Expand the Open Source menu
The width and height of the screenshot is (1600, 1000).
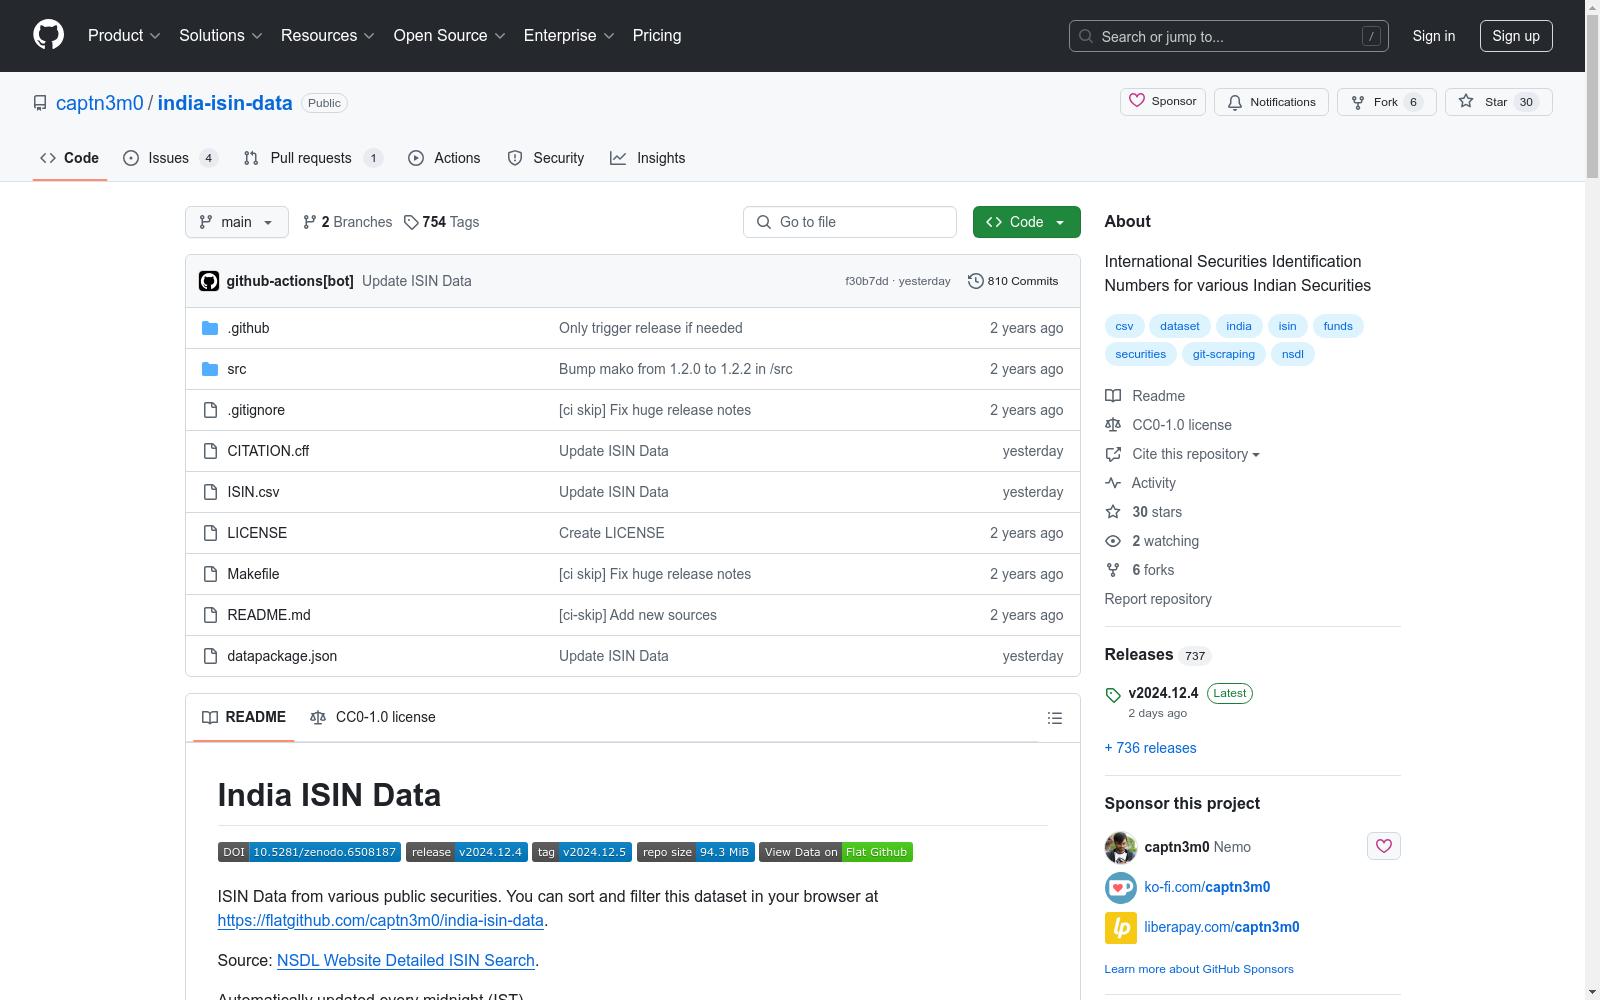[450, 36]
